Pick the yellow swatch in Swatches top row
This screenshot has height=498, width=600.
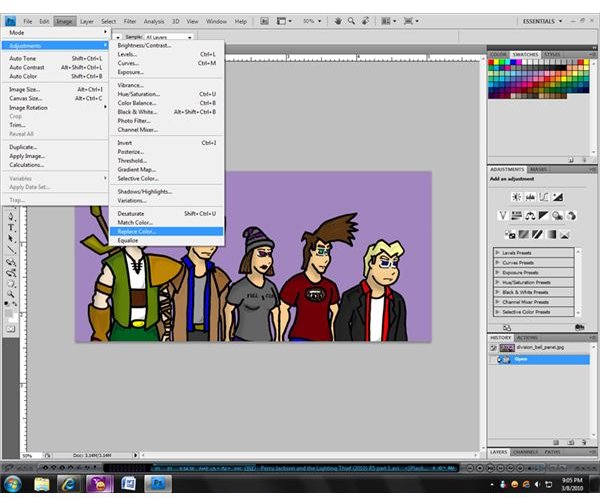tap(497, 62)
